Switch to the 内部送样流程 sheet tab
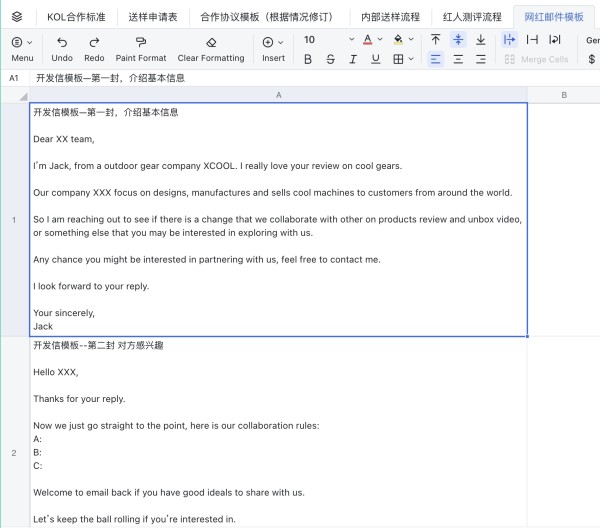 390,17
